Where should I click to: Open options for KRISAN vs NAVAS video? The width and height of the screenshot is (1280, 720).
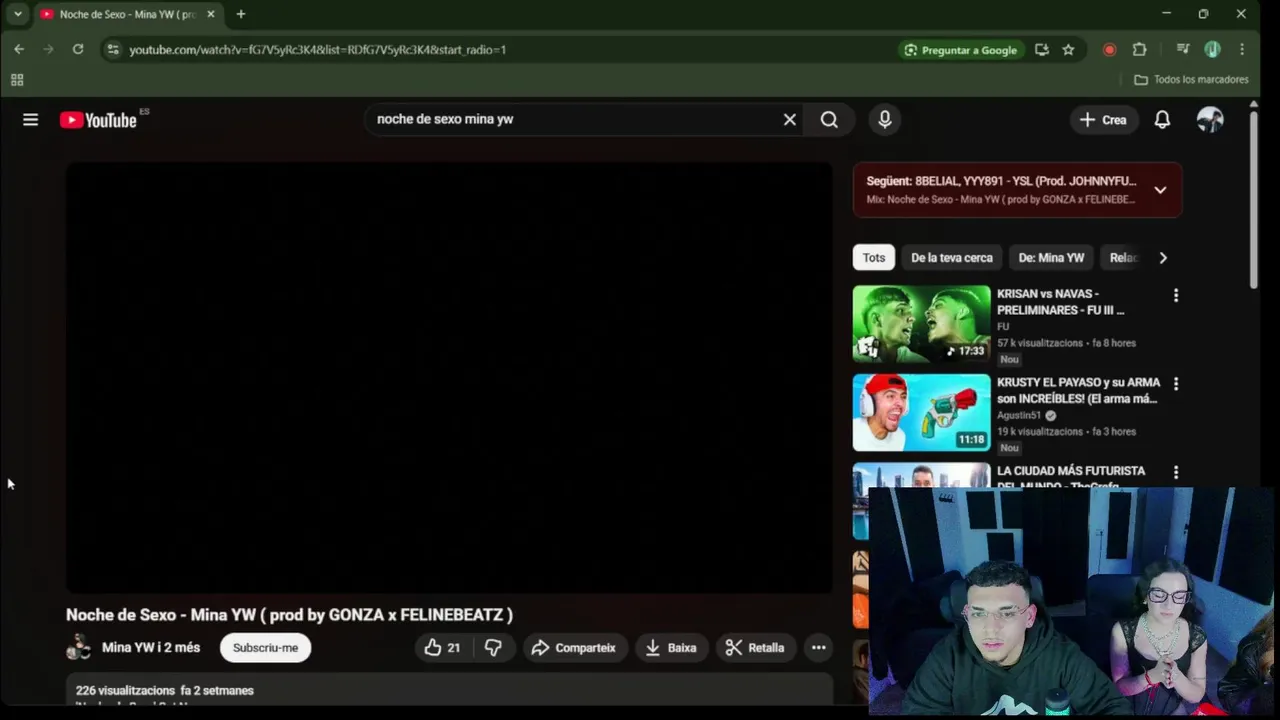pos(1176,296)
